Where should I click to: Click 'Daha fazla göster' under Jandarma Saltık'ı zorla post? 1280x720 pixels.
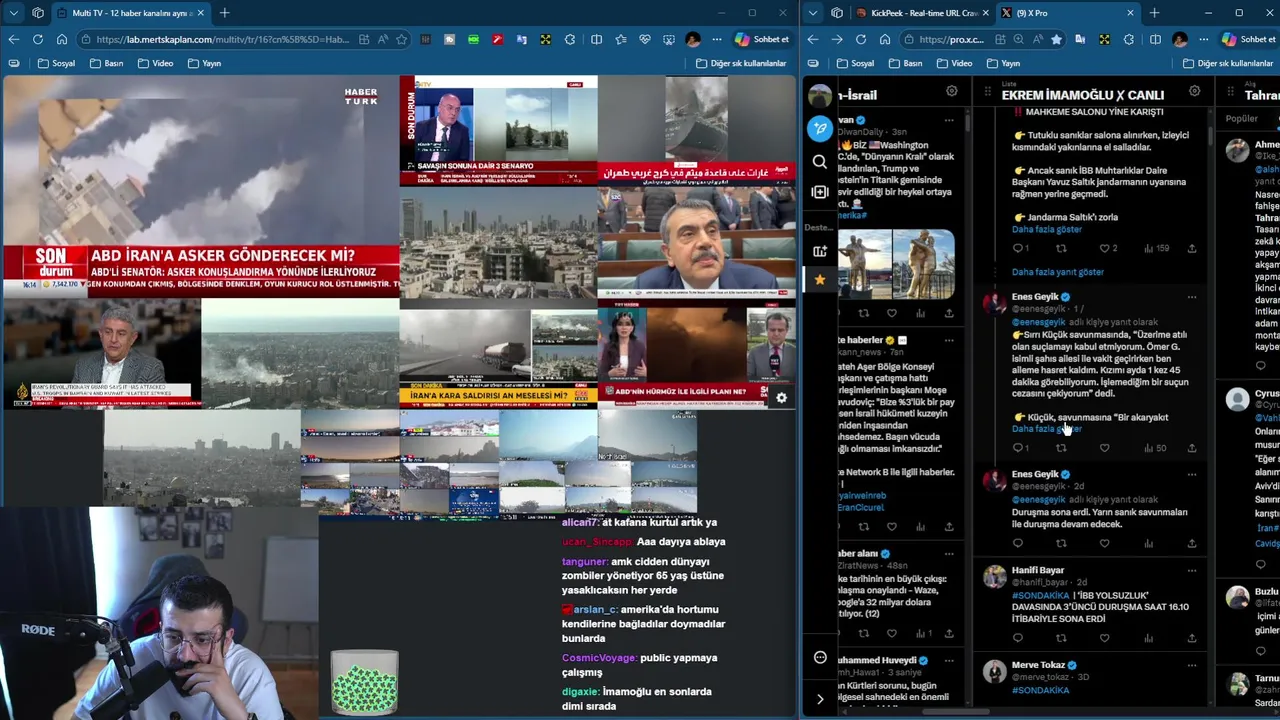click(1046, 229)
